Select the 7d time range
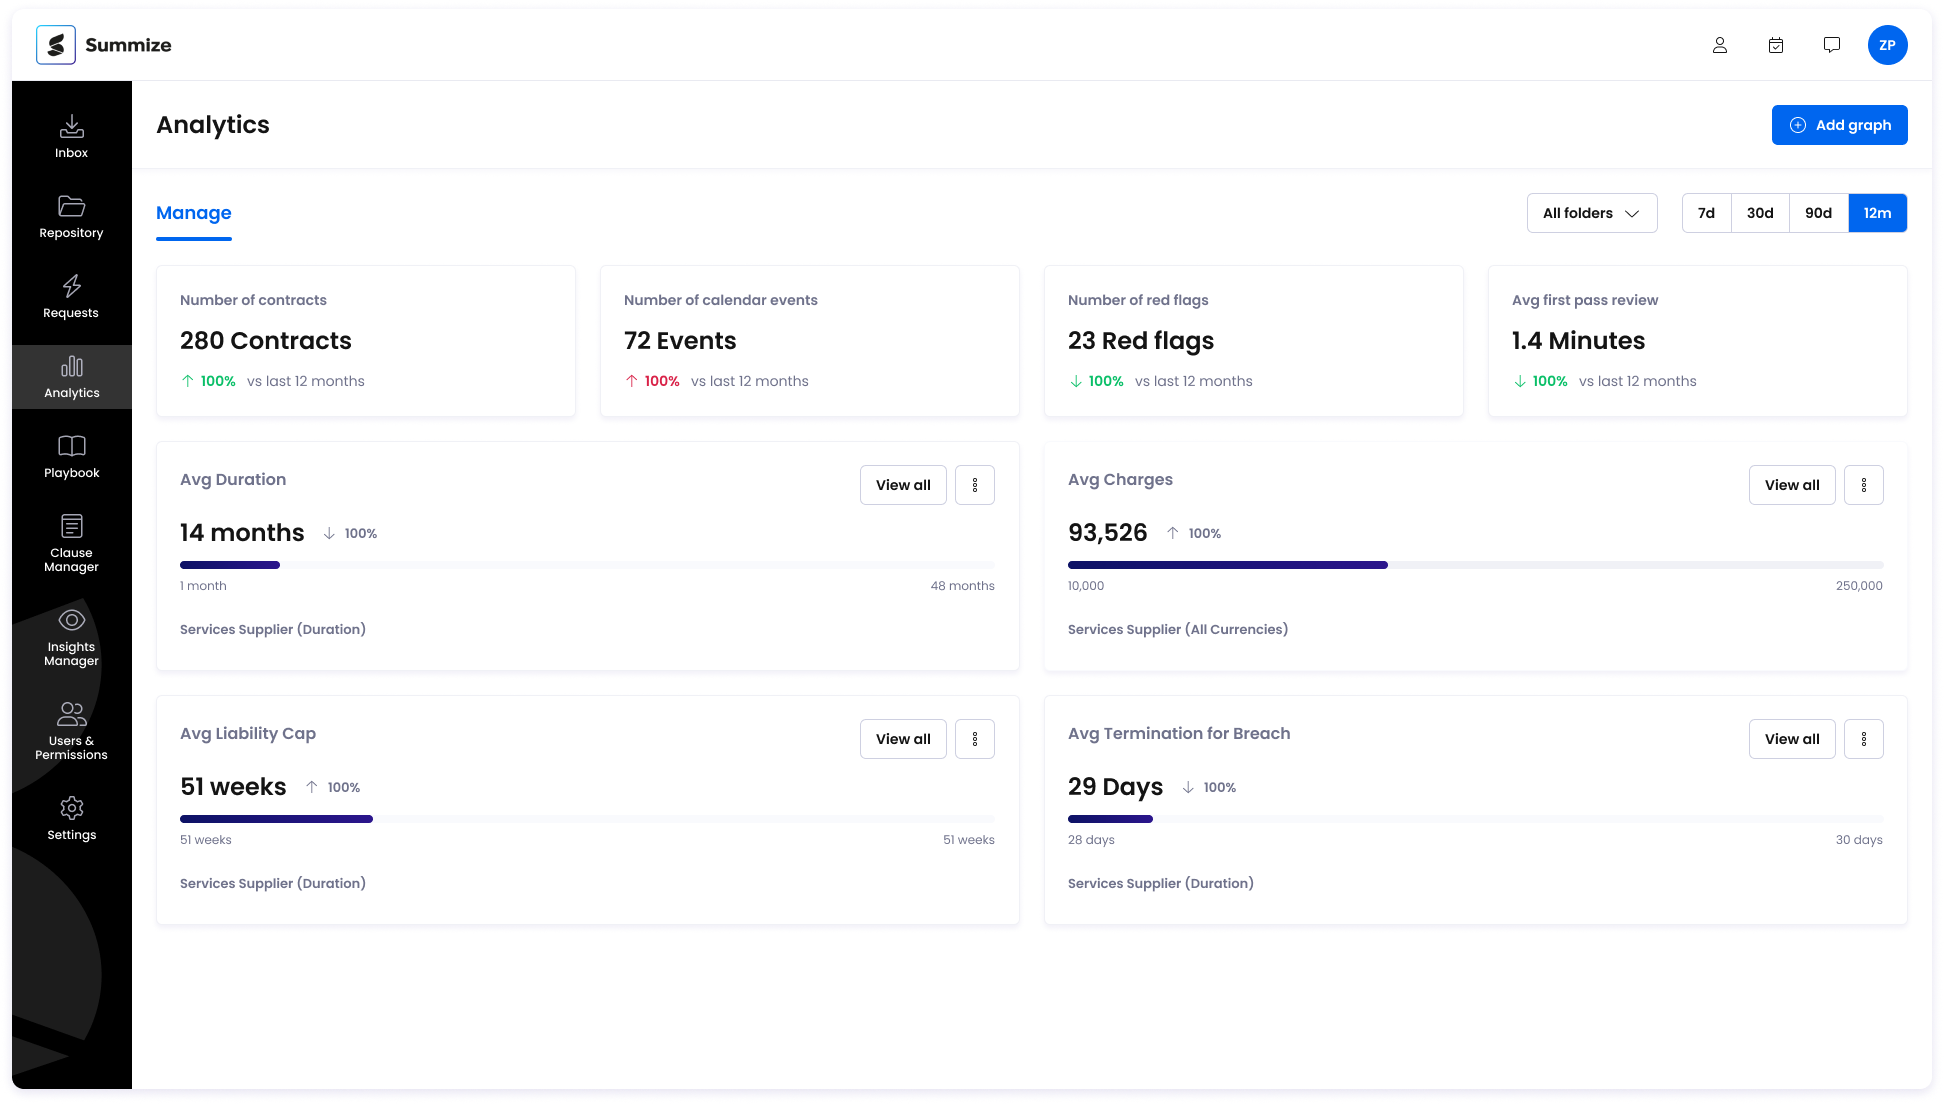 [1706, 213]
